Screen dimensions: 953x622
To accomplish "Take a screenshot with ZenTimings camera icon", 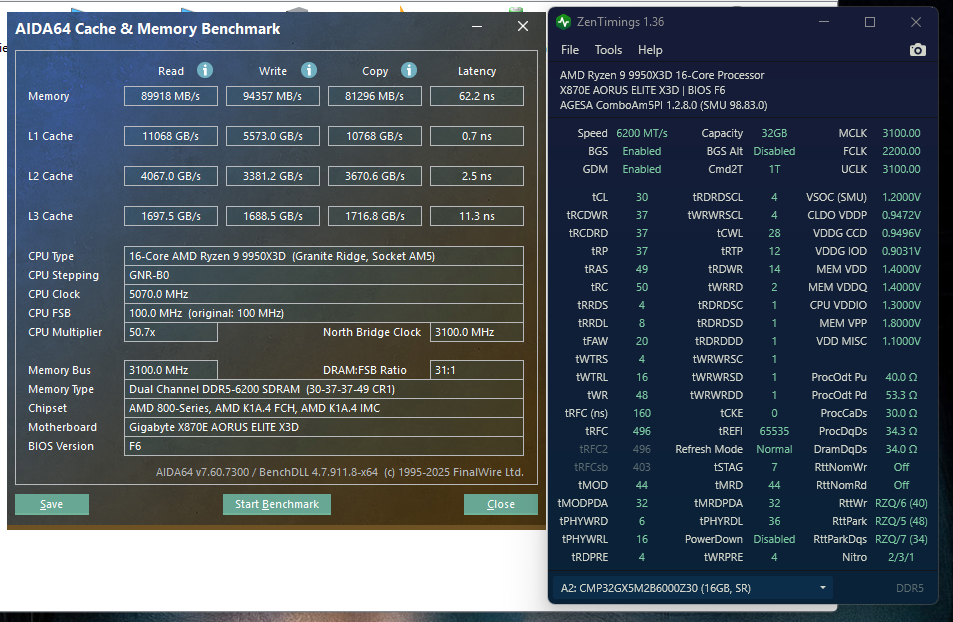I will 917,50.
